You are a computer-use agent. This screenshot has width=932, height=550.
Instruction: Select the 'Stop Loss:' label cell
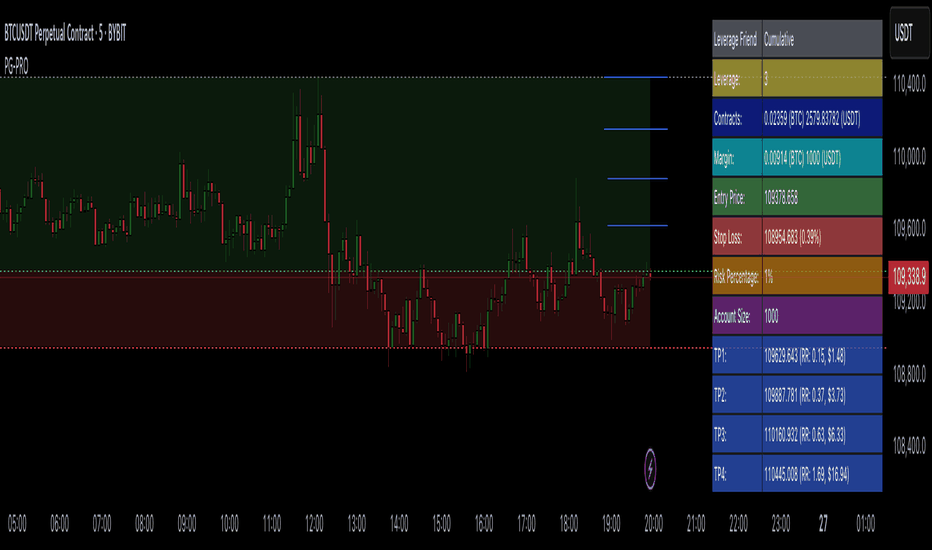[737, 237]
